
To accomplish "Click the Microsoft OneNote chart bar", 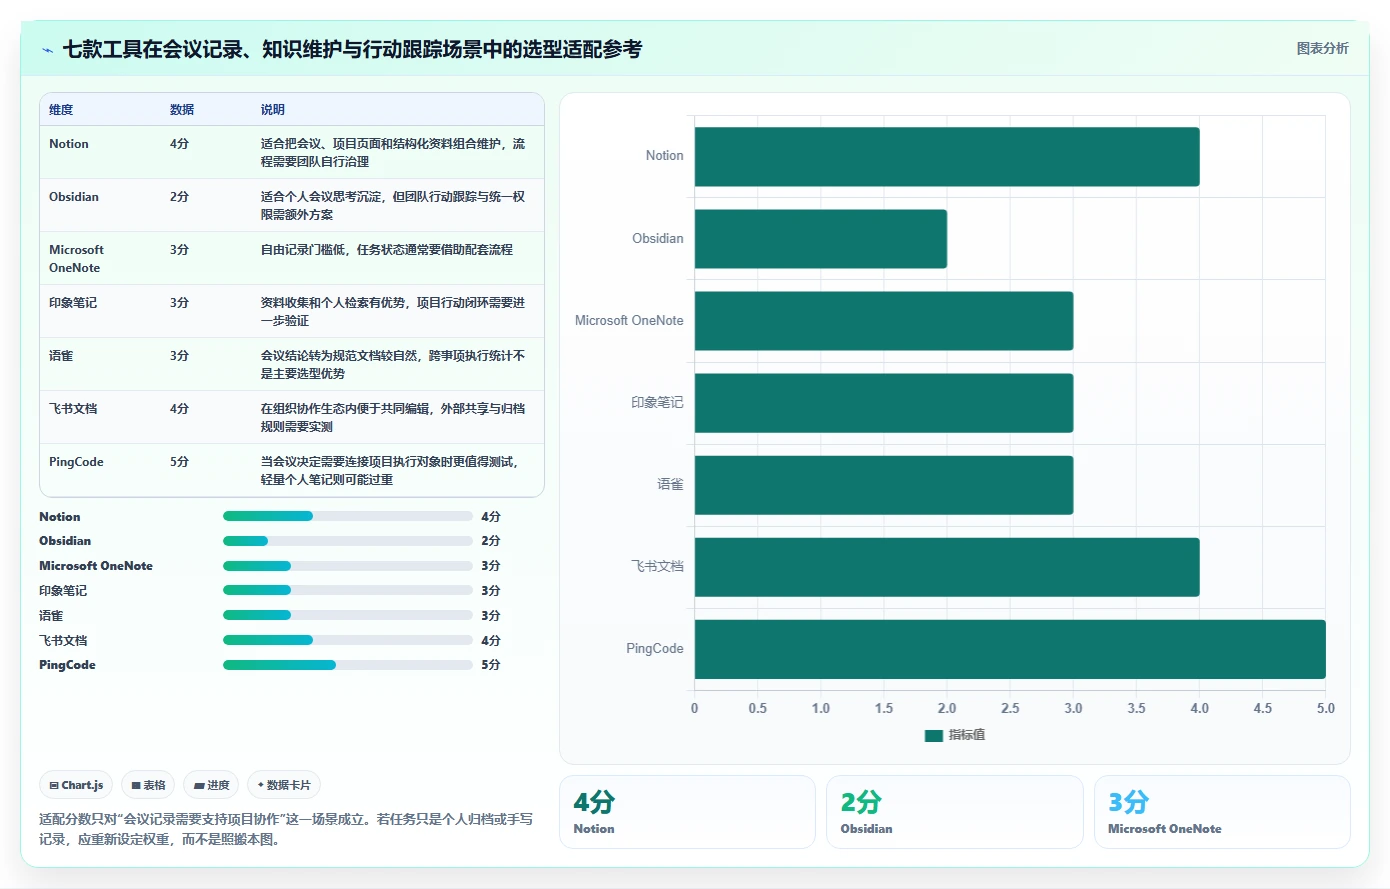I will tap(884, 321).
